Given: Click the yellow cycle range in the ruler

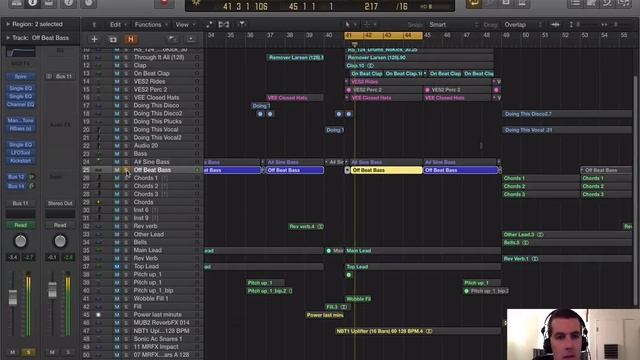Looking at the screenshot, I should coord(383,36).
